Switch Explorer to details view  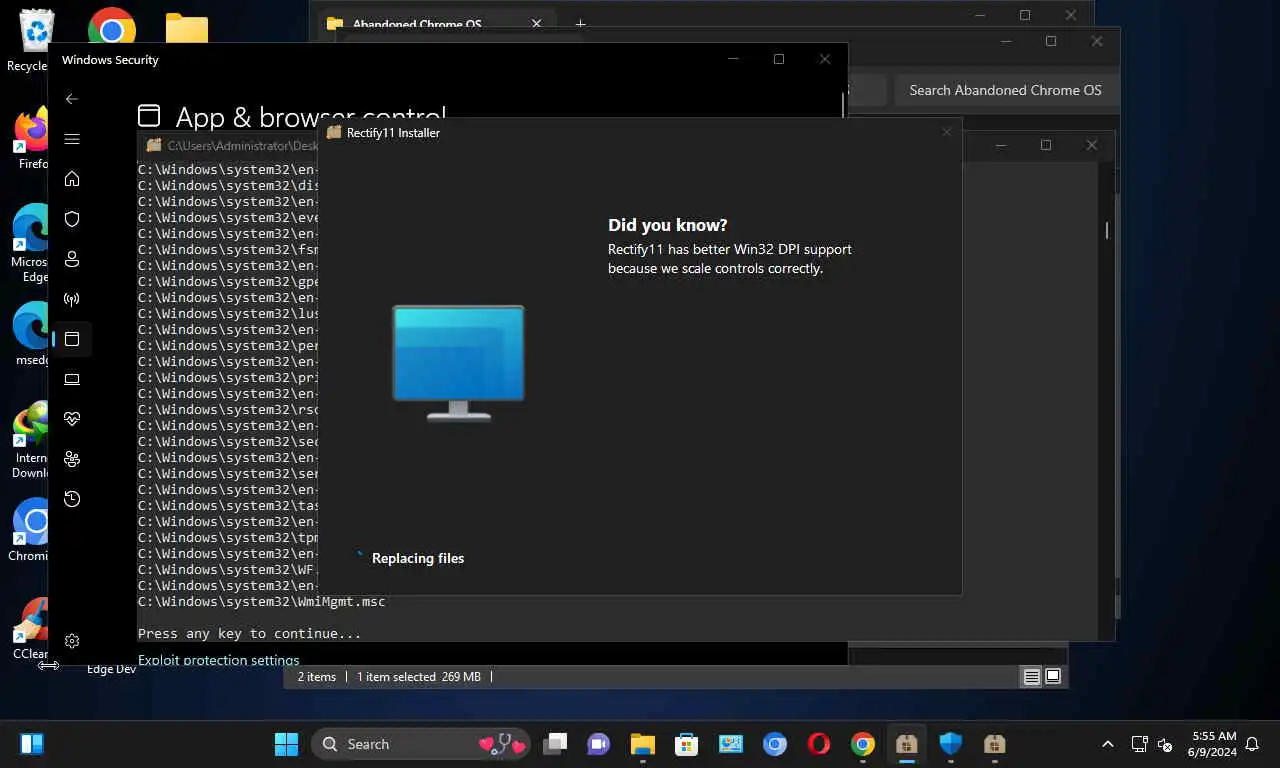pos(1031,677)
